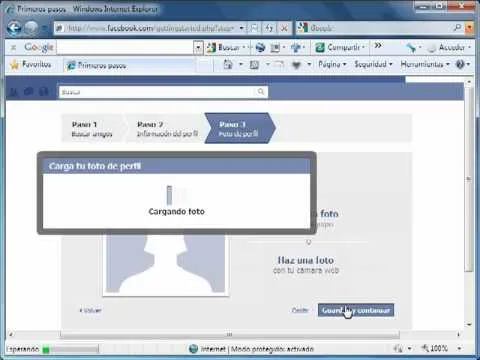Open the Página menu
The height and width of the screenshot is (360, 480).
pos(332,64)
